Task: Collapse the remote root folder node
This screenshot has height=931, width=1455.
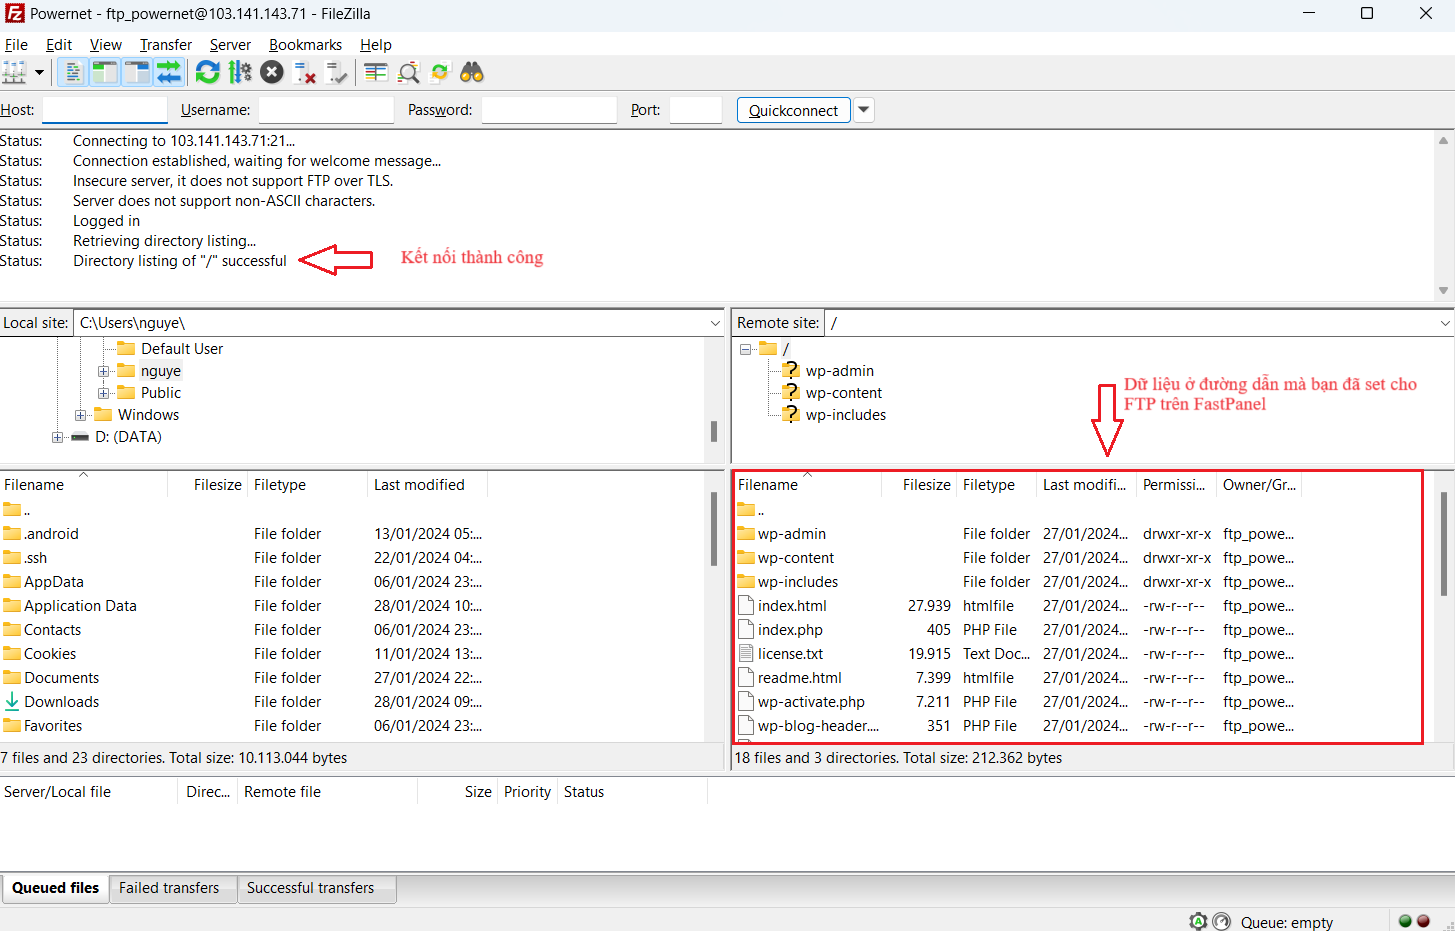Action: pos(745,349)
